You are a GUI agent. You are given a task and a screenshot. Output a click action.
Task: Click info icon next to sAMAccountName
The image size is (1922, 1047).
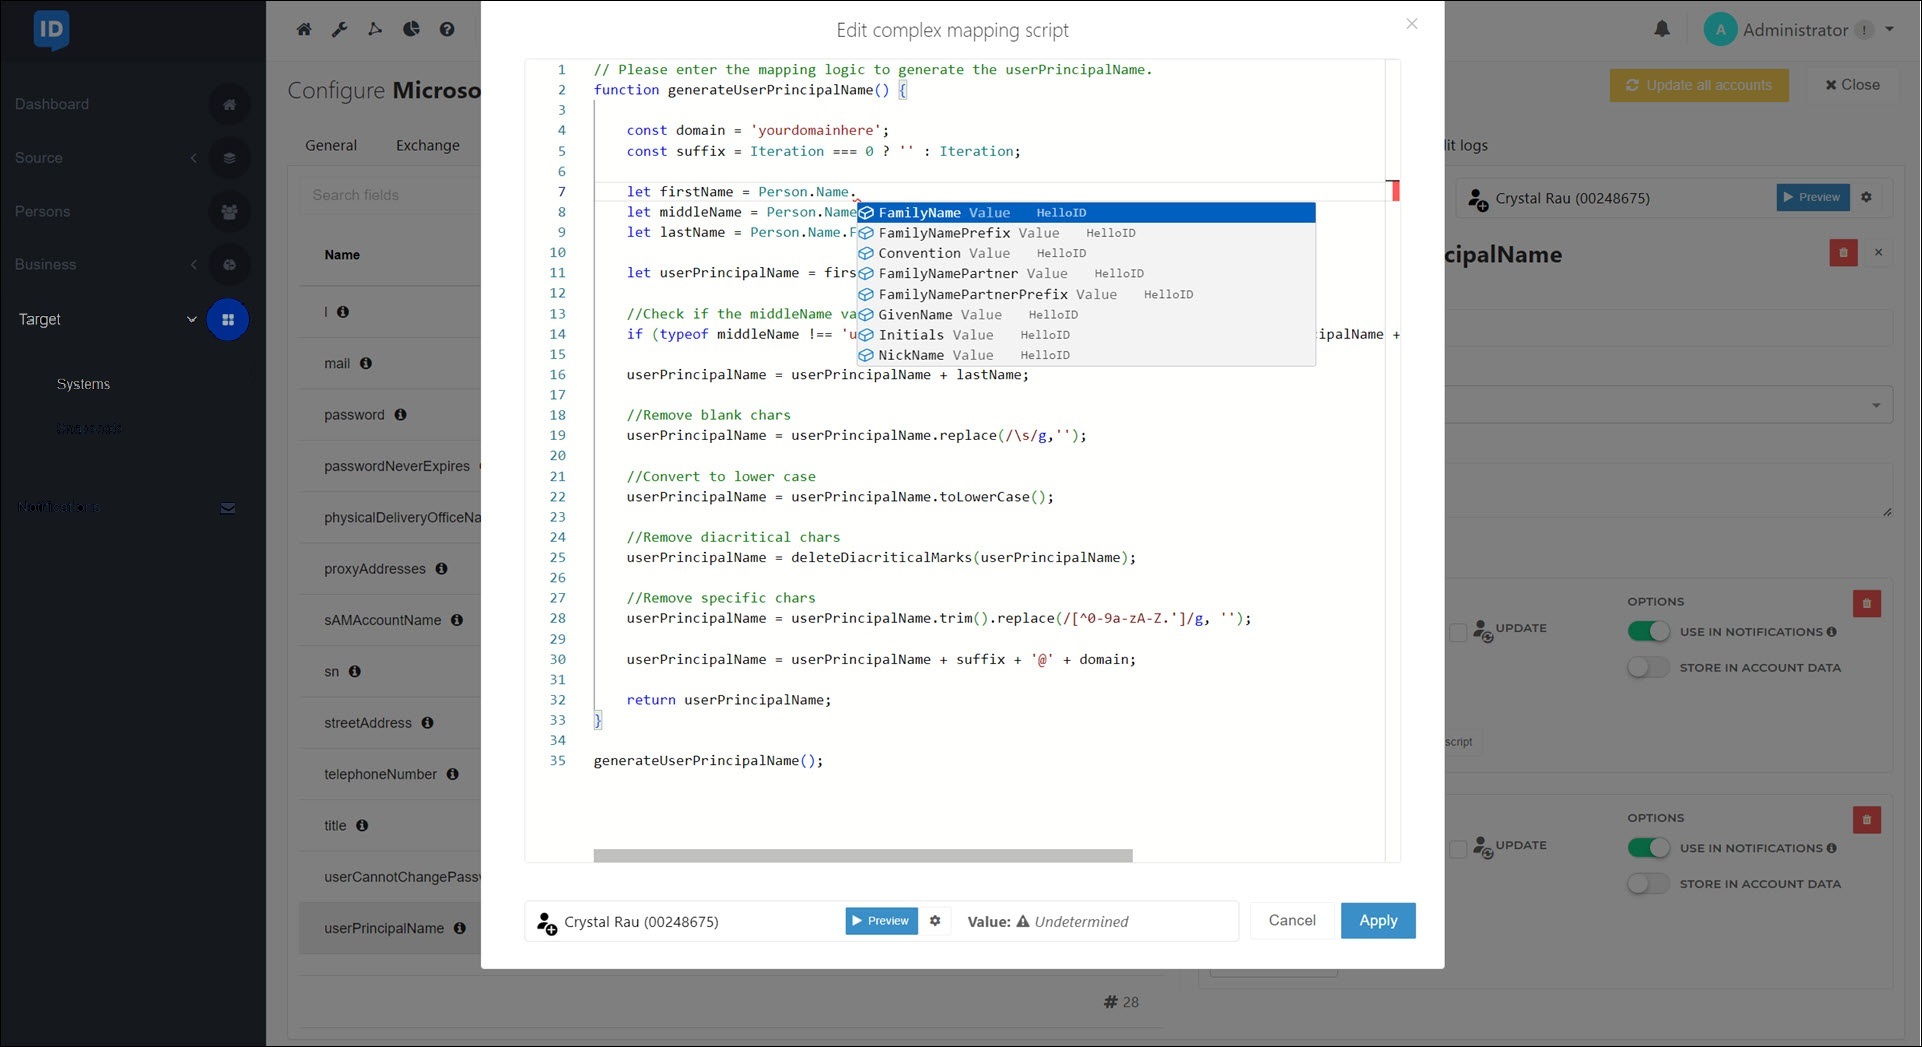click(457, 620)
